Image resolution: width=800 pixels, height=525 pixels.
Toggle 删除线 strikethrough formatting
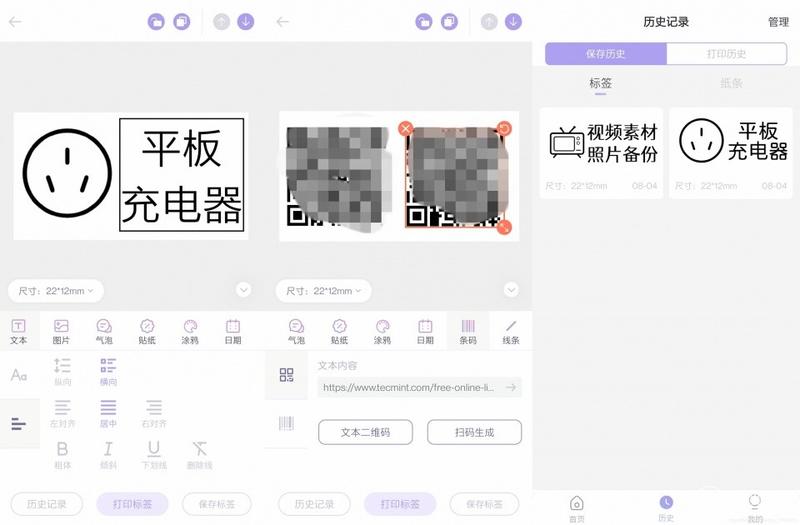pyautogui.click(x=199, y=455)
